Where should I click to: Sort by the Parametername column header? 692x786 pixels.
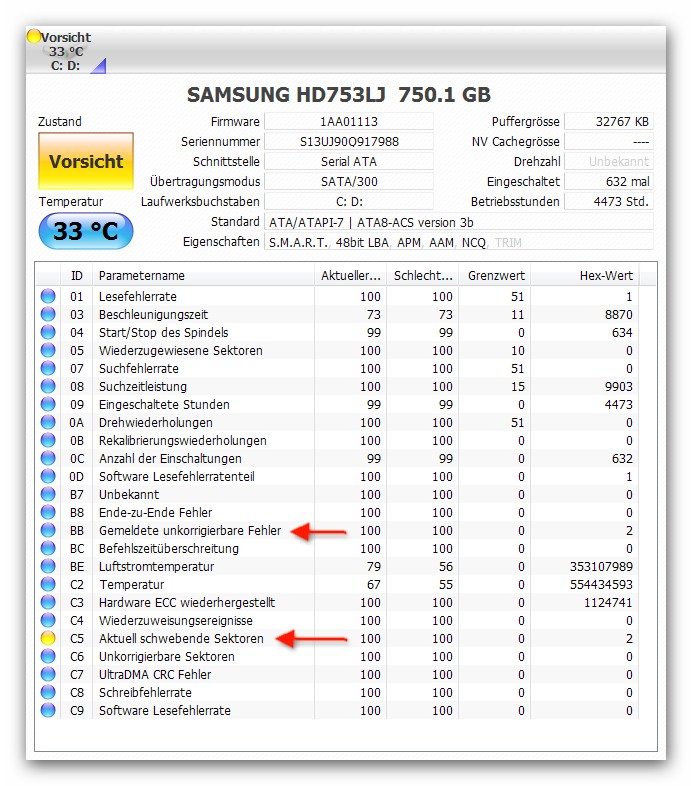coord(204,276)
